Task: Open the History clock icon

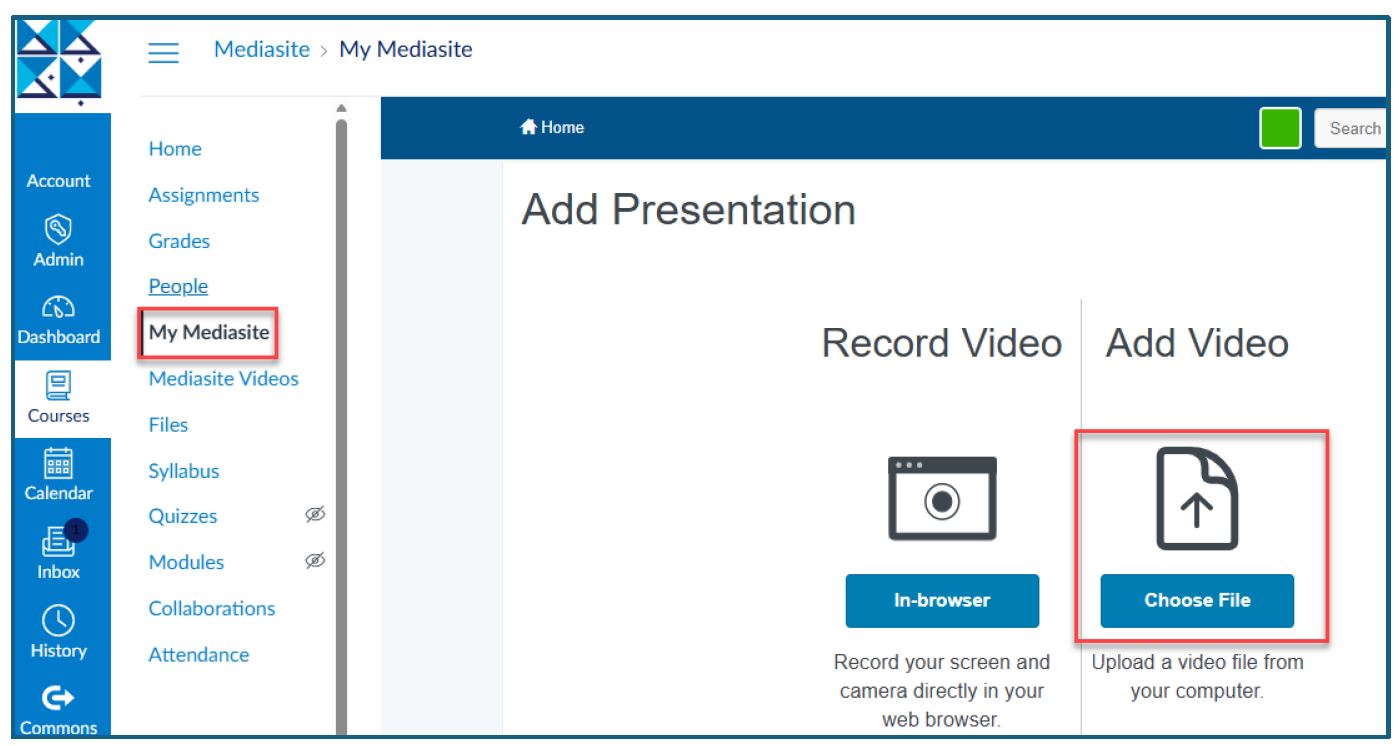Action: click(x=58, y=620)
